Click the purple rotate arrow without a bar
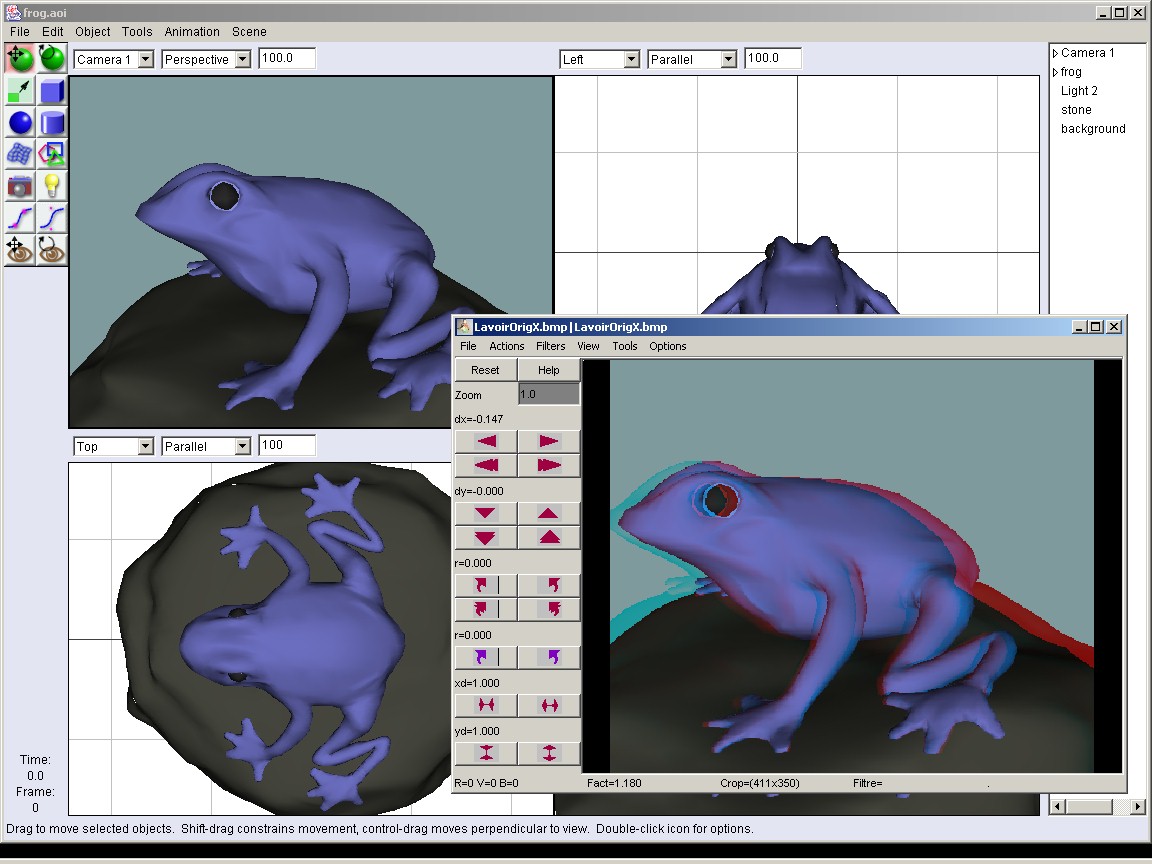The image size is (1152, 864). (x=549, y=657)
